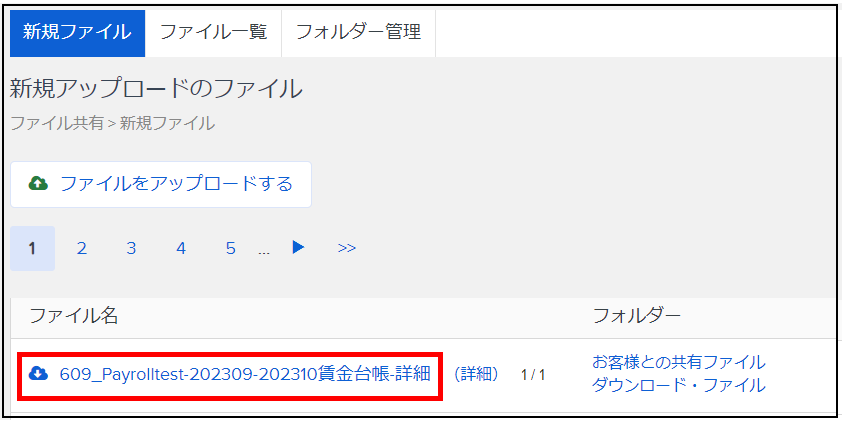The width and height of the screenshot is (842, 423).
Task: Click the フォルダー column header
Action: coord(636,316)
